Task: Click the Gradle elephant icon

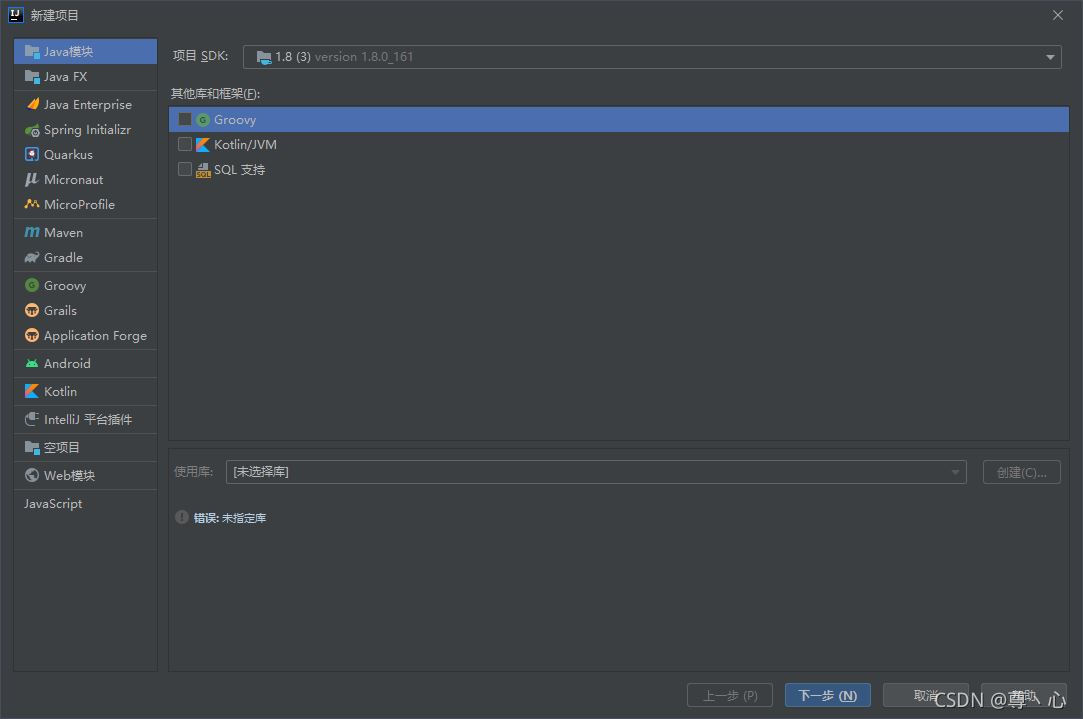Action: tap(32, 258)
